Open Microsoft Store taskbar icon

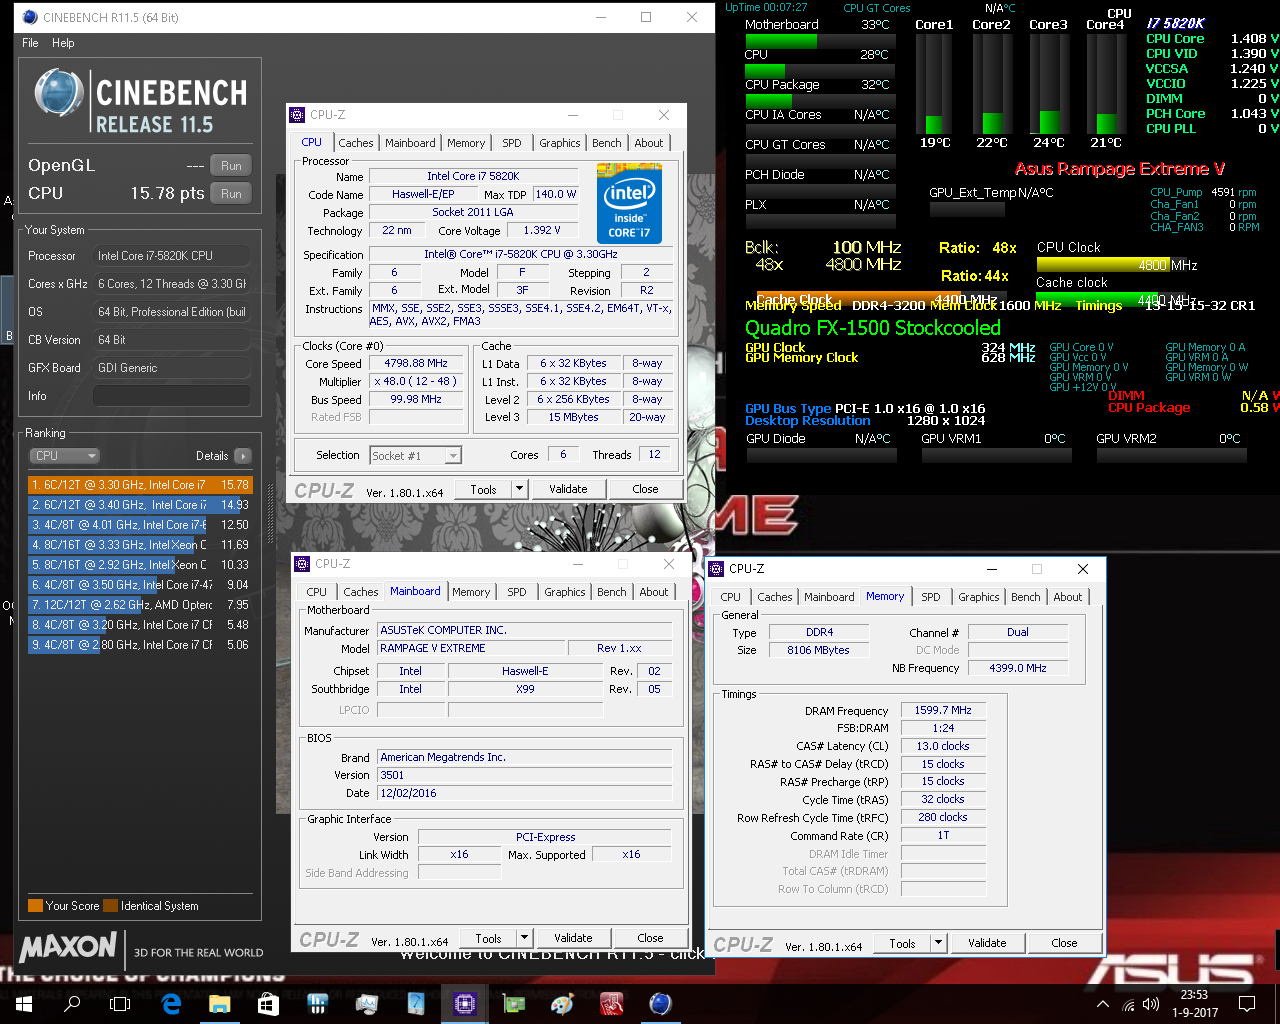point(268,1003)
